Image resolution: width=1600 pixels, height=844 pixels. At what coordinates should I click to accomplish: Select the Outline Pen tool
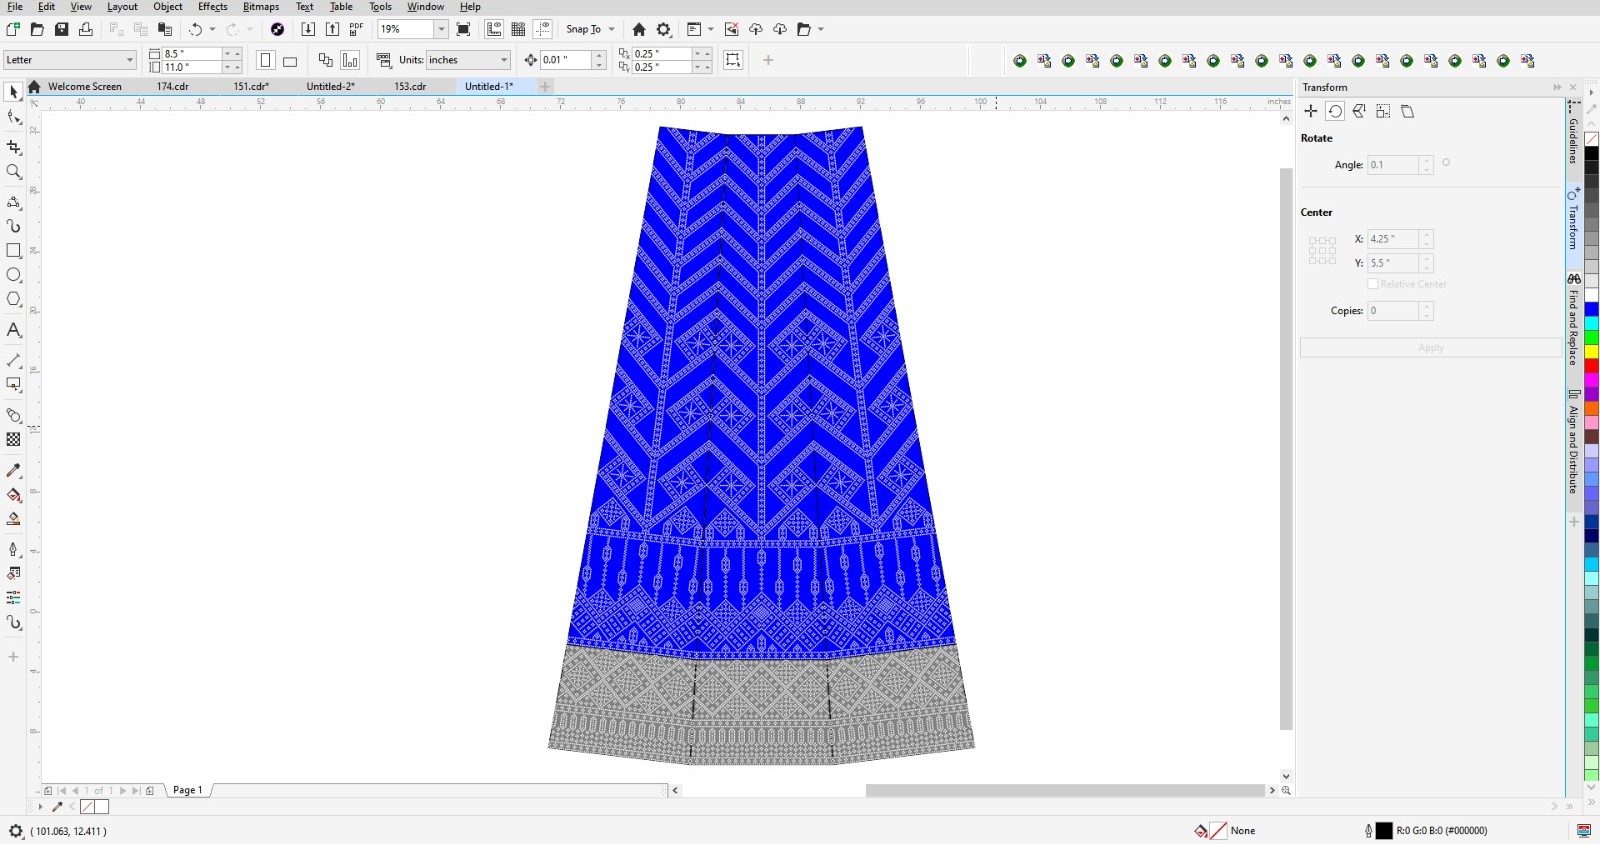[x=14, y=549]
